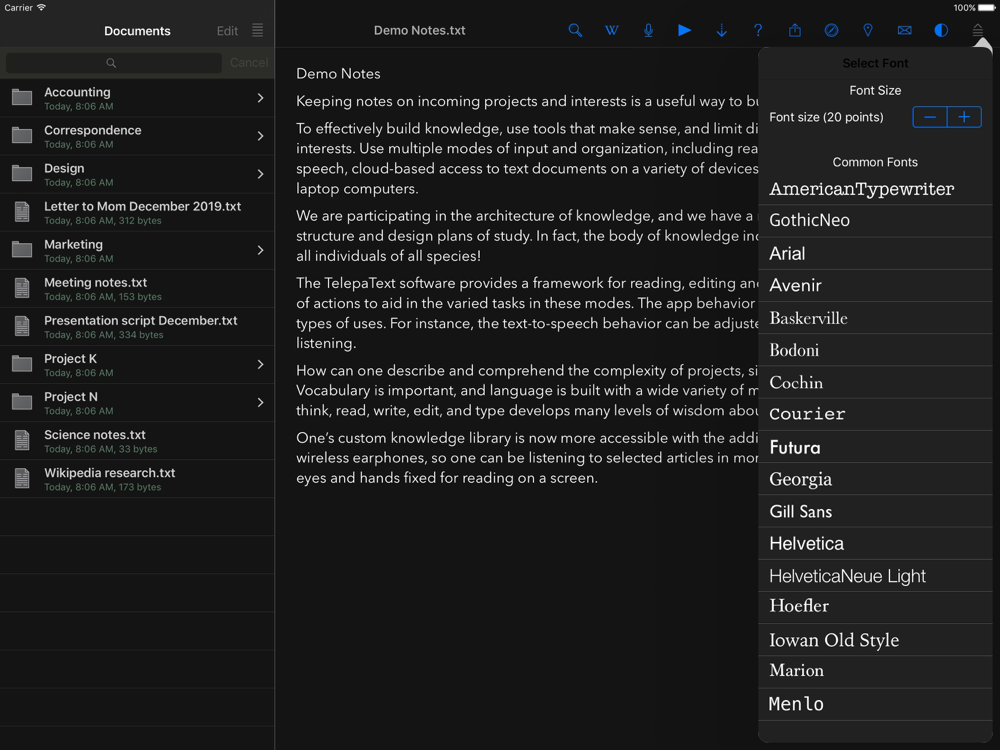
Task: Select Arial font
Action: 875,253
